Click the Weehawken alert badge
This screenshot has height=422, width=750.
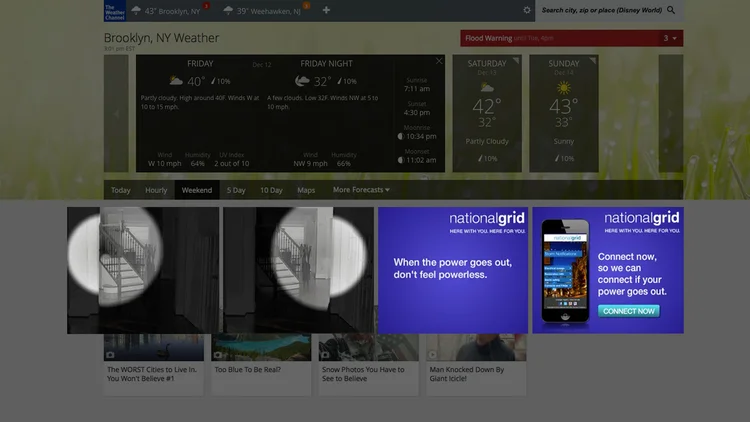point(306,6)
